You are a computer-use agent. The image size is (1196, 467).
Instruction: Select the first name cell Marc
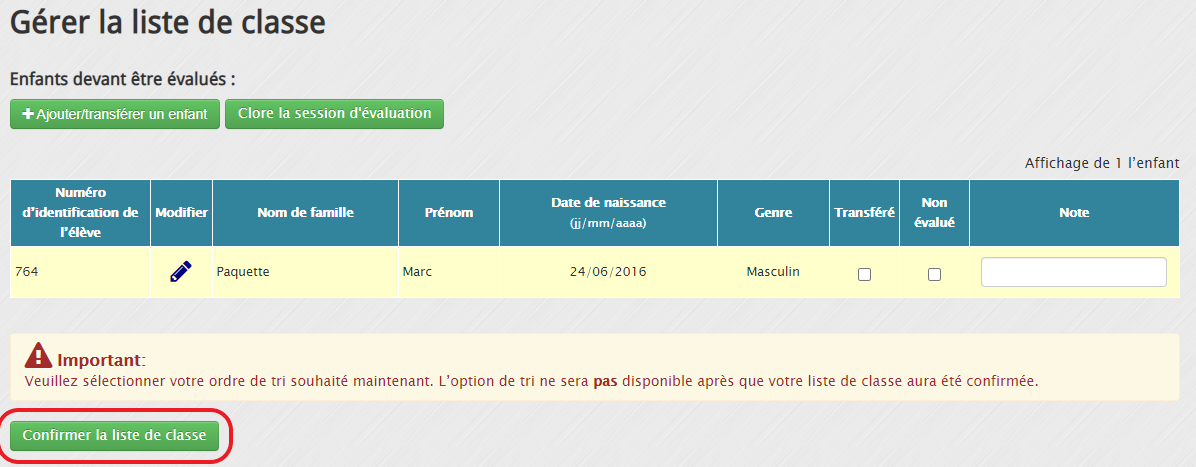(x=448, y=272)
